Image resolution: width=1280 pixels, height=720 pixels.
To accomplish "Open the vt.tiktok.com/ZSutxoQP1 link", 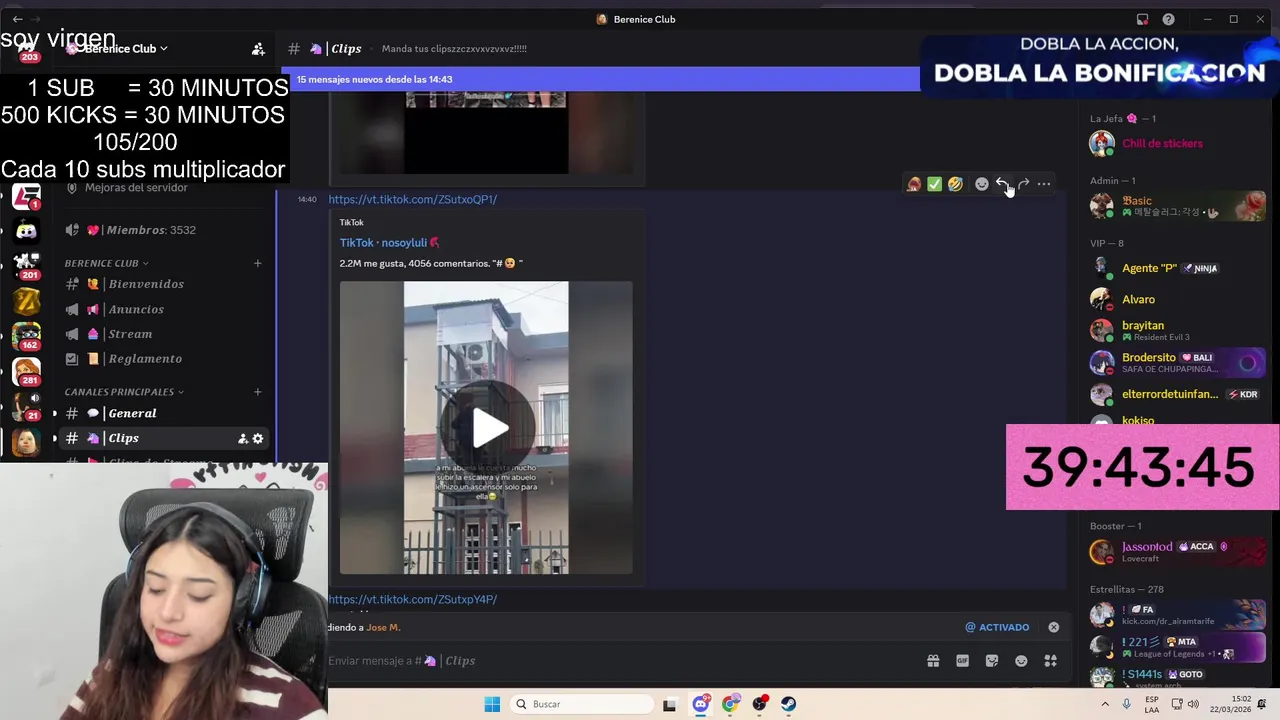I will pos(412,199).
